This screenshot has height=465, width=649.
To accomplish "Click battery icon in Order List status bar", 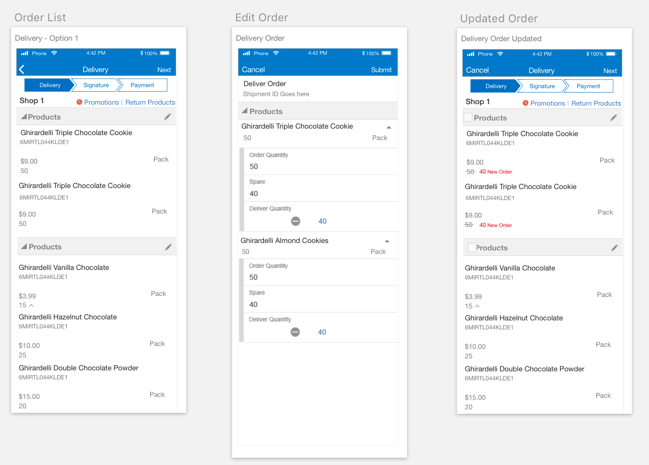I will tap(165, 53).
